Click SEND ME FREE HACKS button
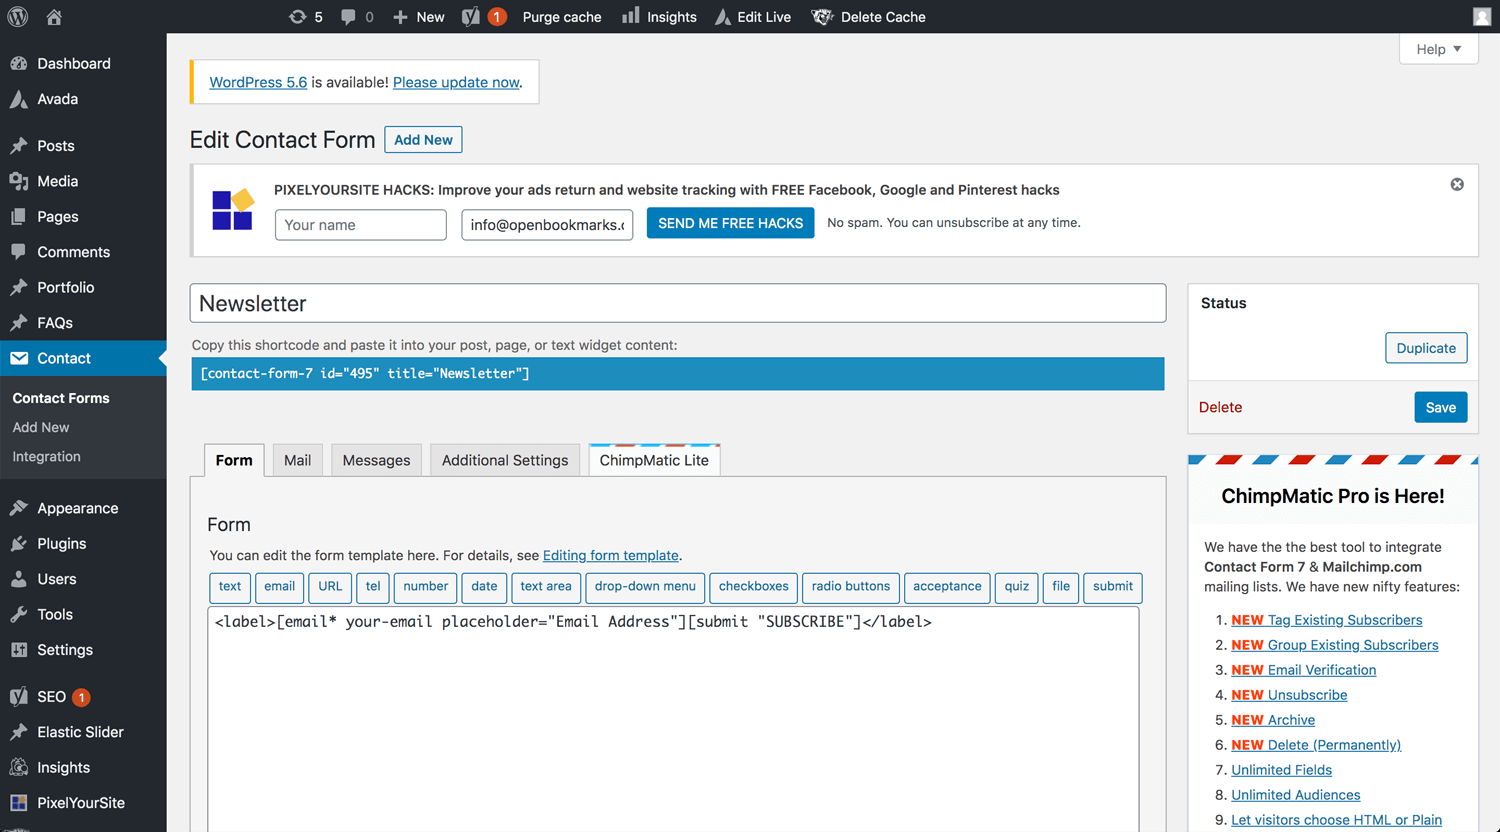Image resolution: width=1500 pixels, height=832 pixels. [x=730, y=223]
